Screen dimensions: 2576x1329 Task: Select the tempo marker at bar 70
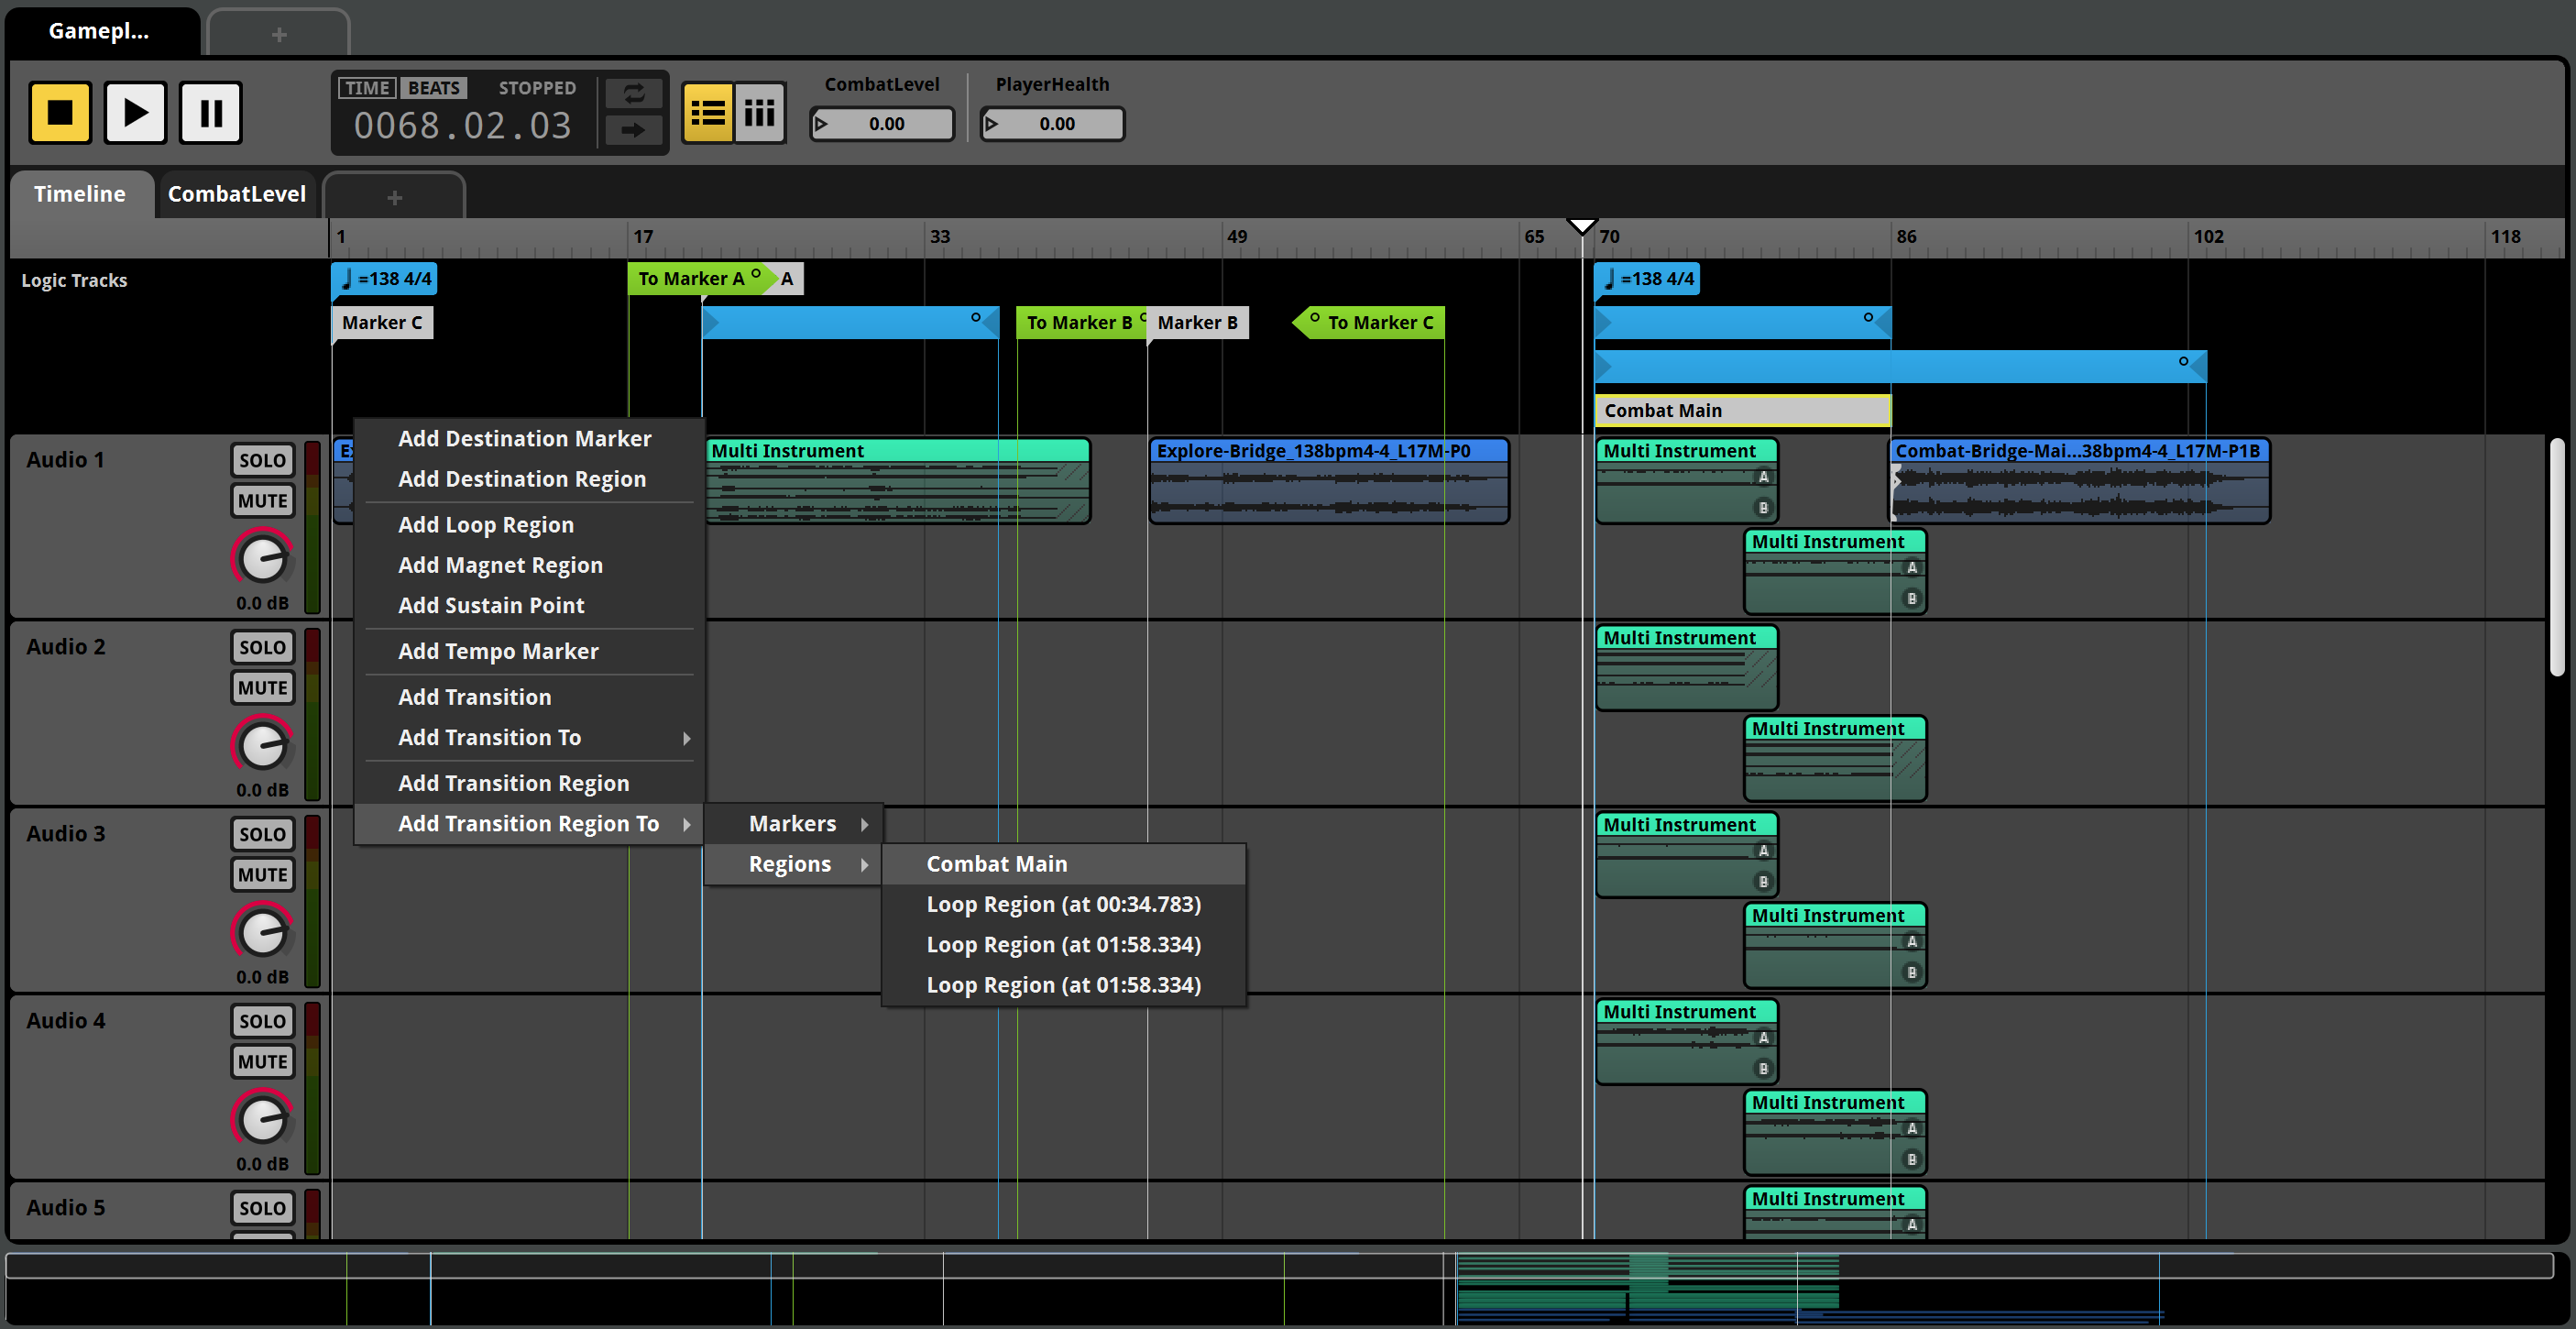pos(1647,279)
